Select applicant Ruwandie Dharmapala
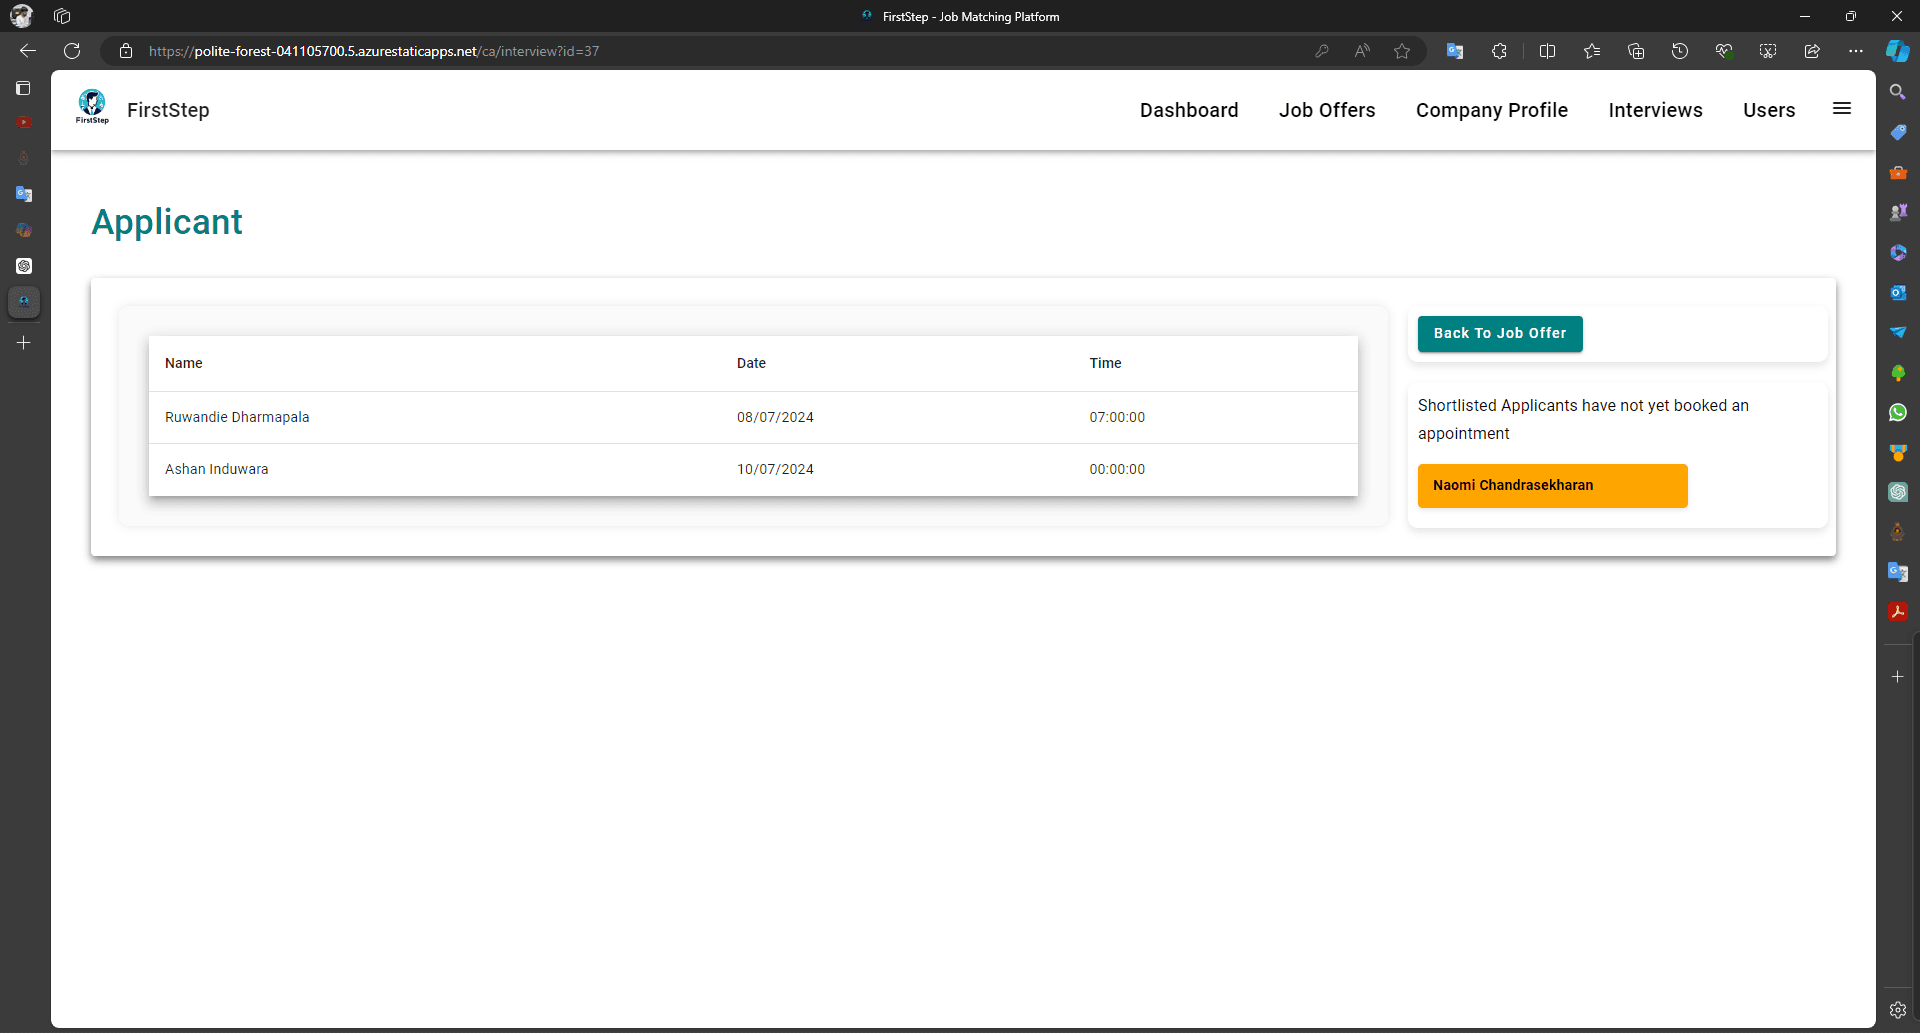 click(x=237, y=417)
